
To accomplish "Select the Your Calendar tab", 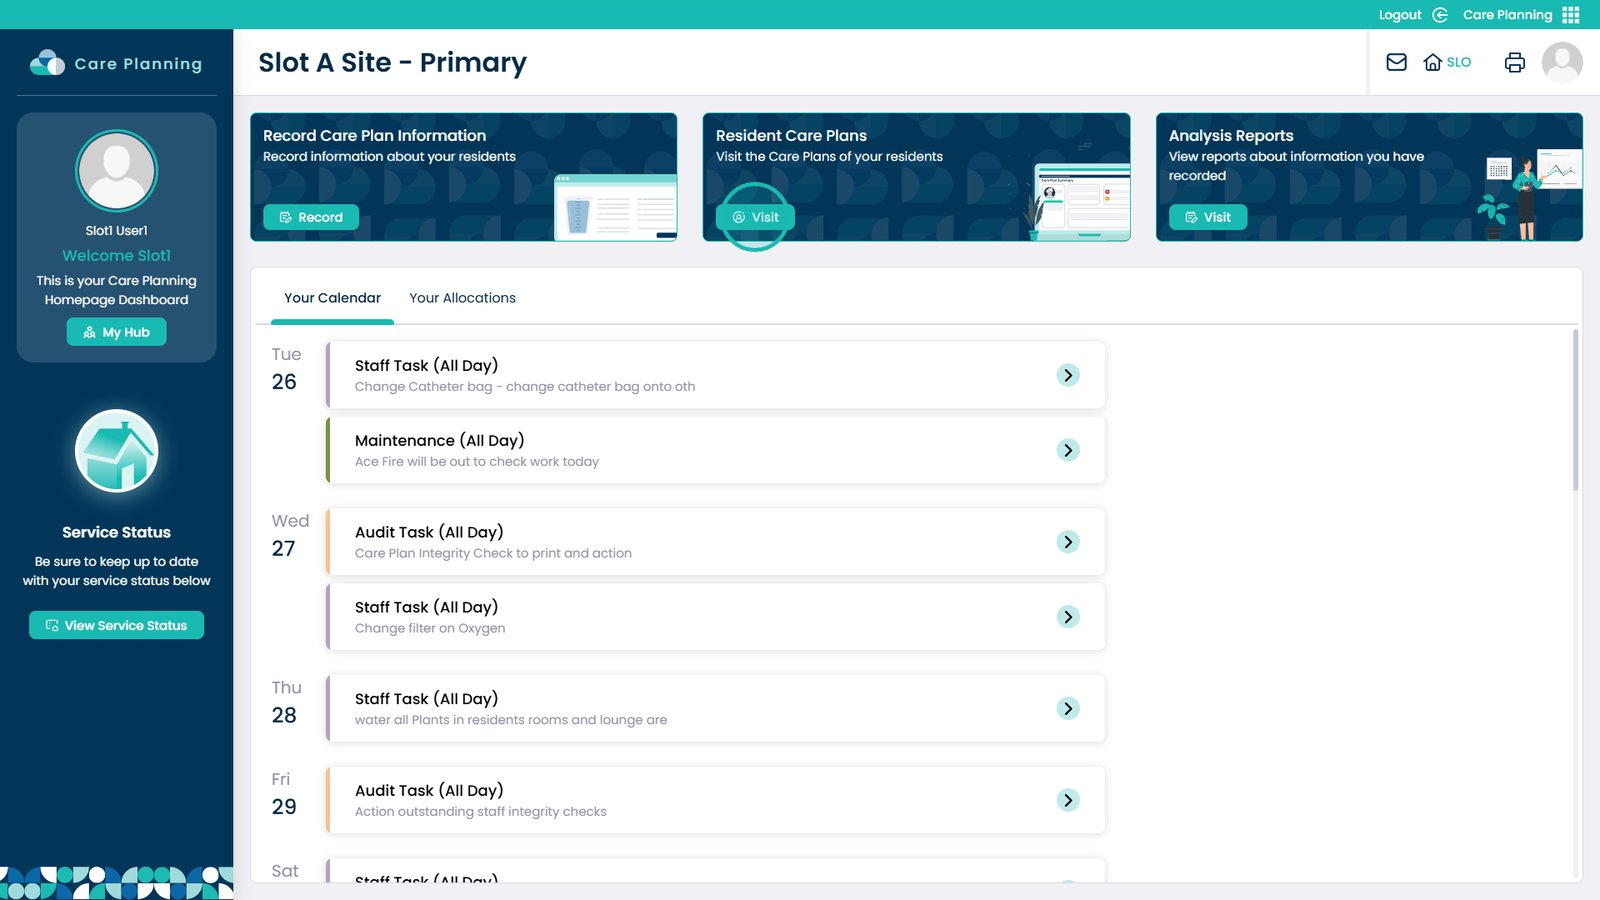I will tap(332, 298).
